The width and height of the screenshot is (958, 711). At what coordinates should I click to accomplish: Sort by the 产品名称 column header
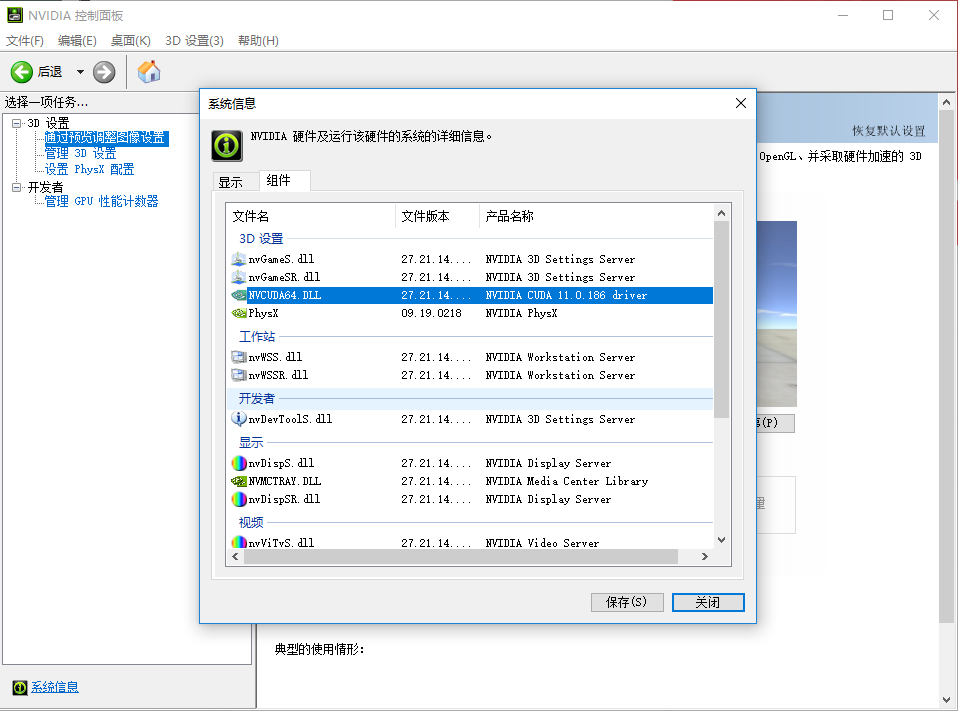click(x=596, y=216)
